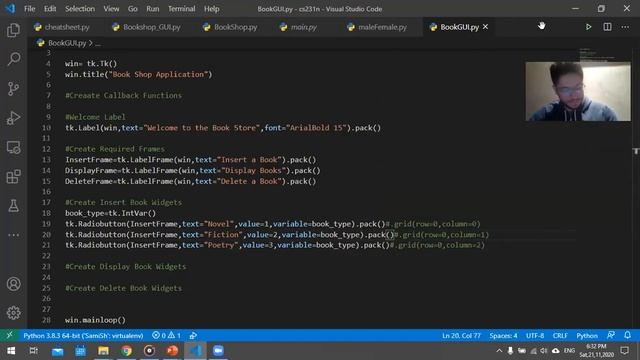Image resolution: width=640 pixels, height=360 pixels.
Task: Open Zoom from taskbar
Action: click(x=218, y=351)
